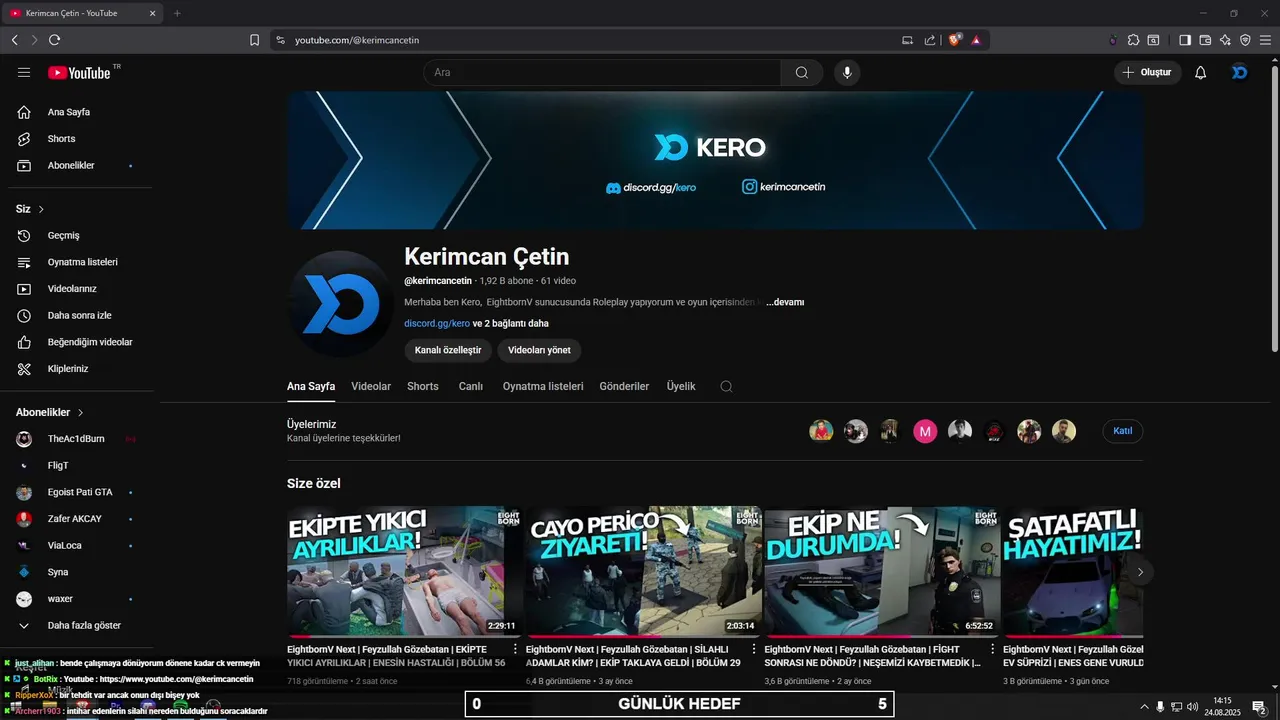The height and width of the screenshot is (720, 1280).
Task: Open a new browser tab
Action: pyautogui.click(x=177, y=13)
